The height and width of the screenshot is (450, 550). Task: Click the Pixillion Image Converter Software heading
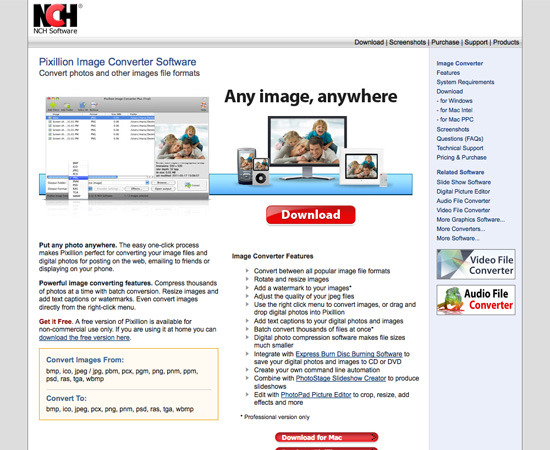pos(118,62)
